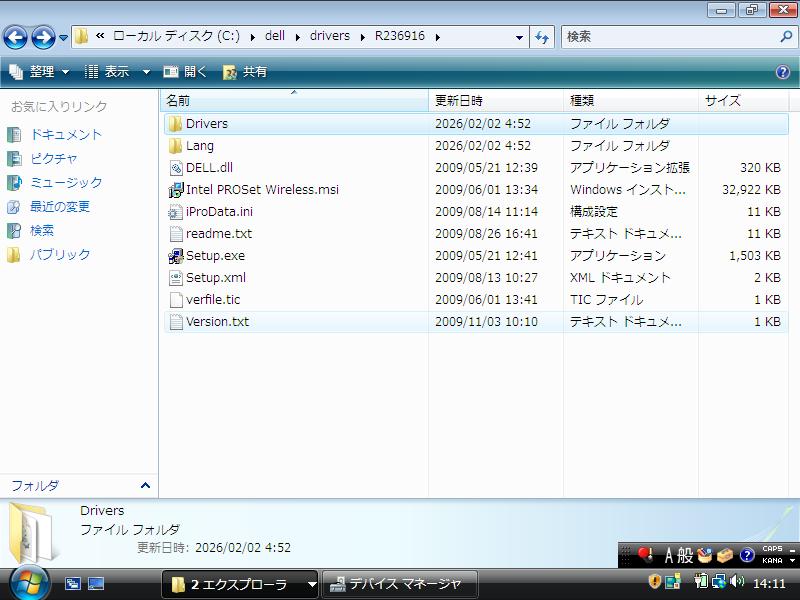Screen dimensions: 800x600
Task: Toggle KANA indicator in language bar
Action: (x=772, y=560)
